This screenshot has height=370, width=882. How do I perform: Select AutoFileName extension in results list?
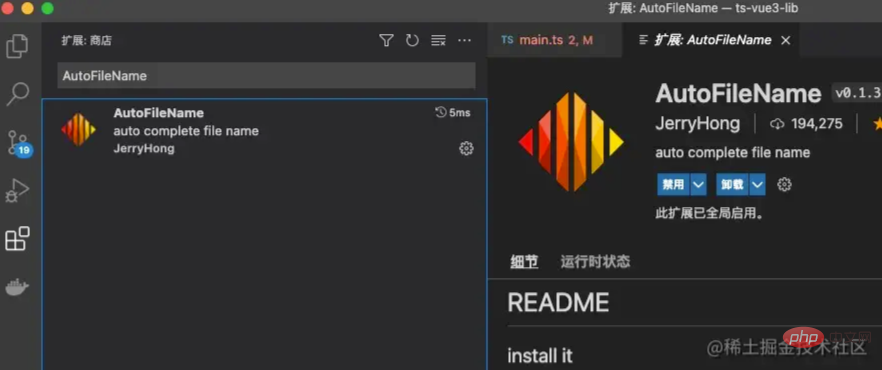[264, 130]
